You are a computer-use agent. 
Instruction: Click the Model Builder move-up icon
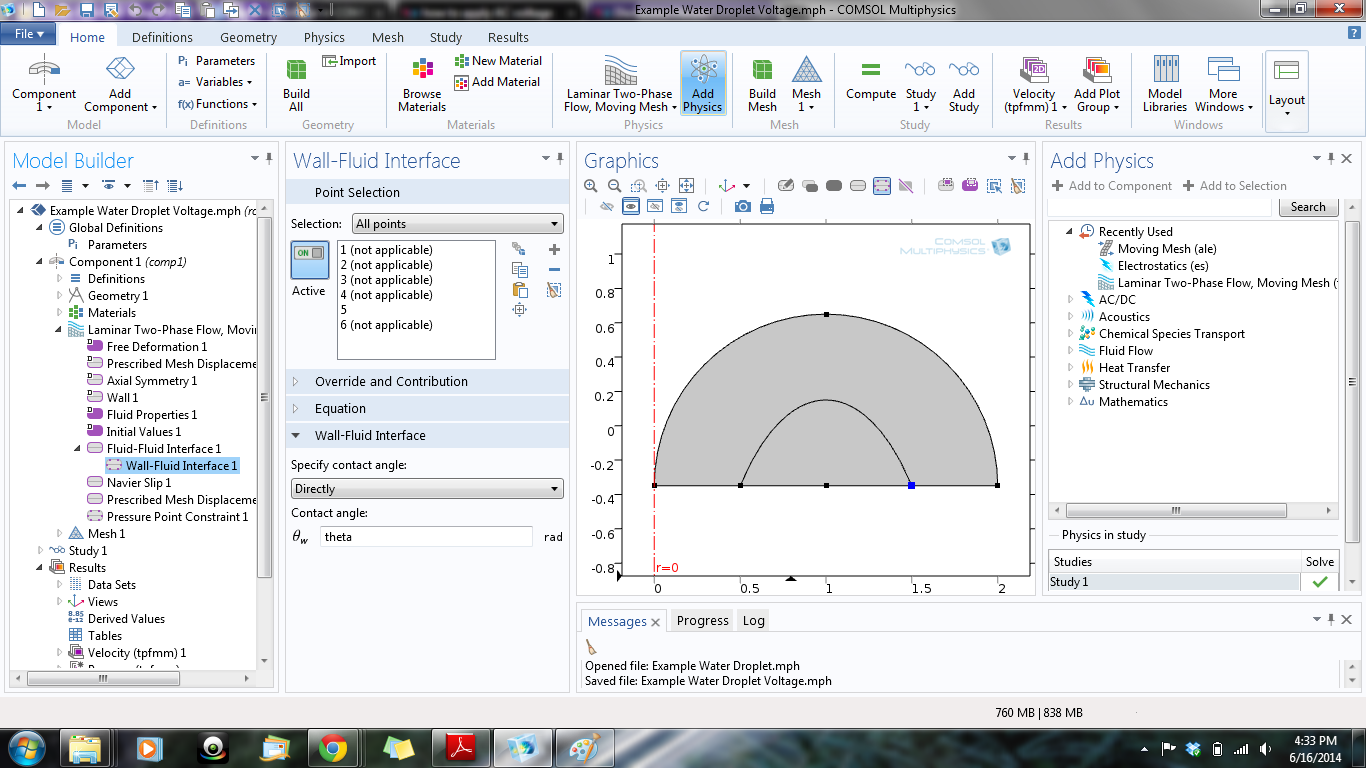tap(151, 186)
